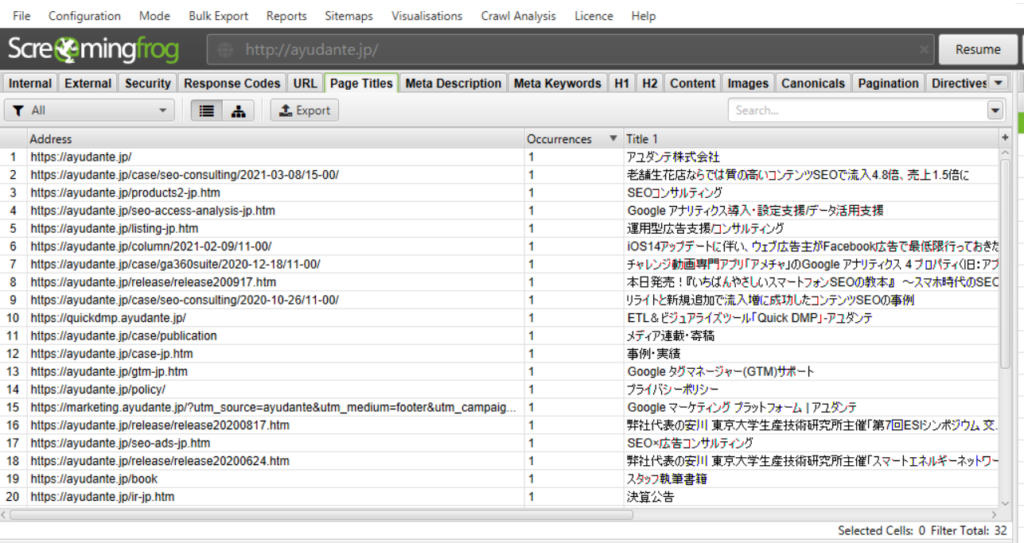This screenshot has height=543, width=1024.
Task: Open the Bulk Export menu
Action: click(218, 16)
